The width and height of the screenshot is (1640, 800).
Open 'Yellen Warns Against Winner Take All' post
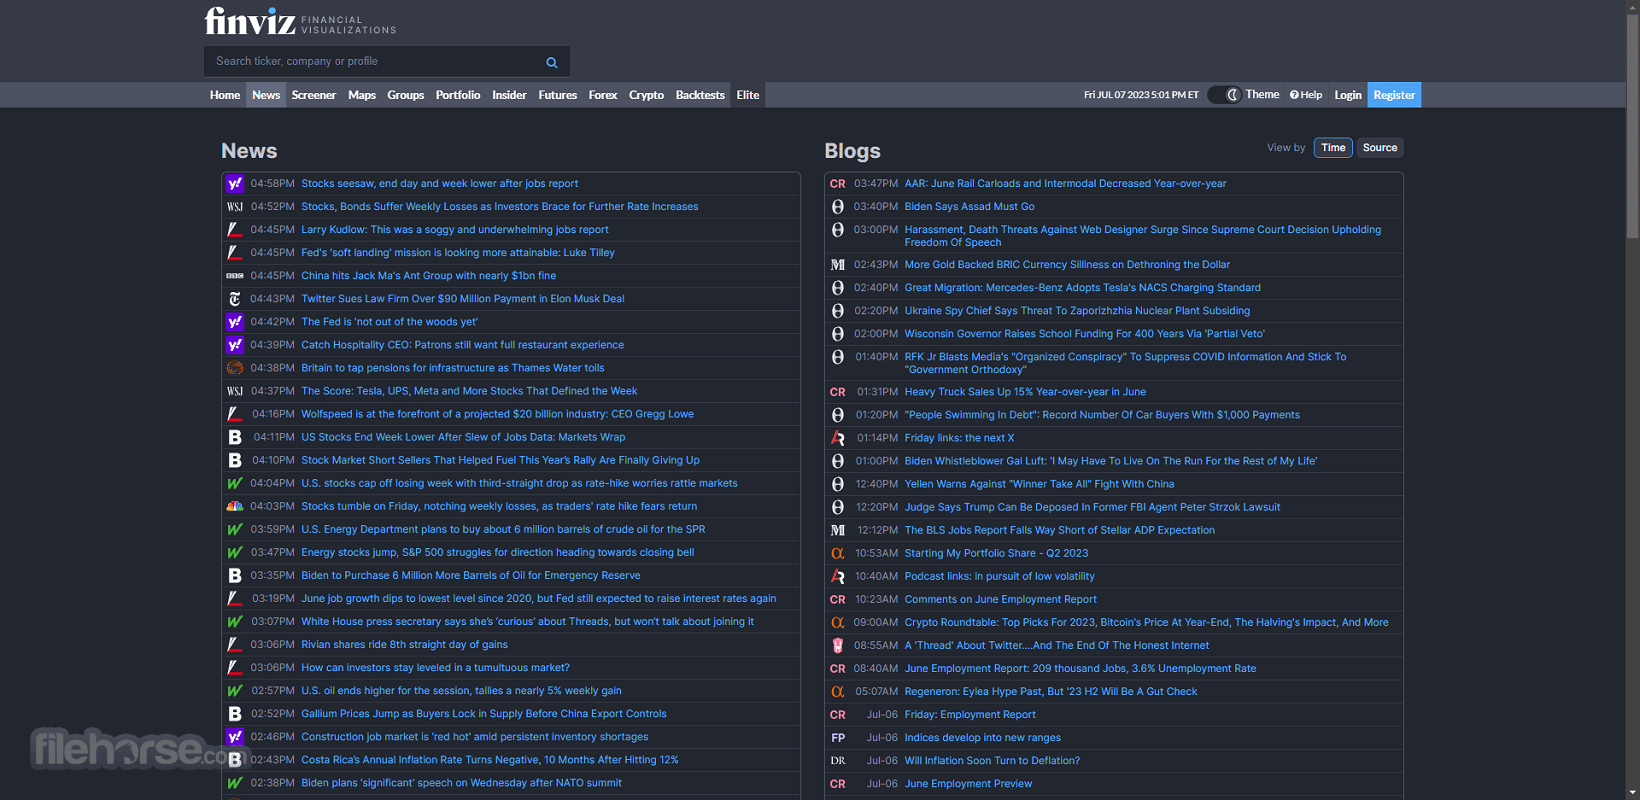(x=1039, y=484)
